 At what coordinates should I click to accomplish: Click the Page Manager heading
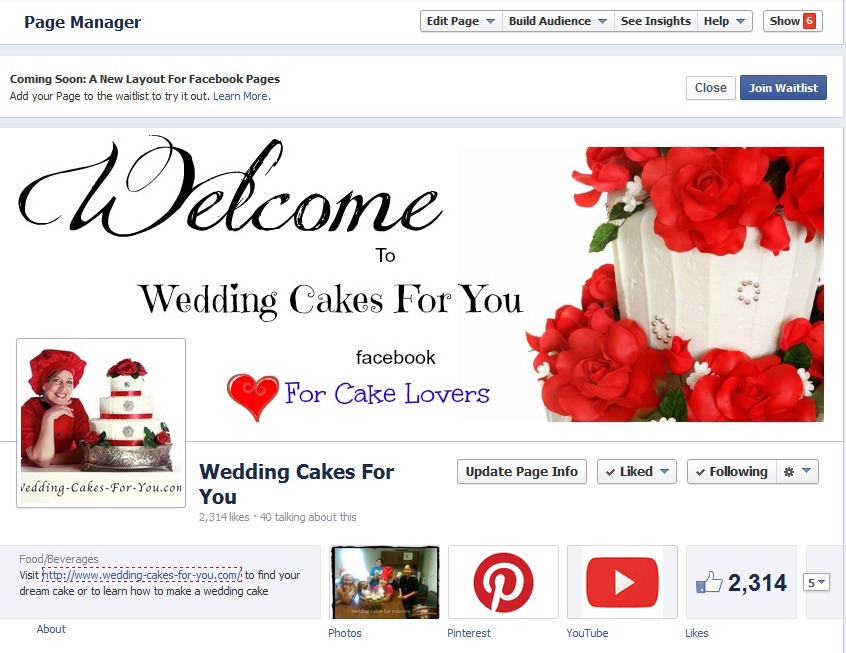pyautogui.click(x=83, y=22)
